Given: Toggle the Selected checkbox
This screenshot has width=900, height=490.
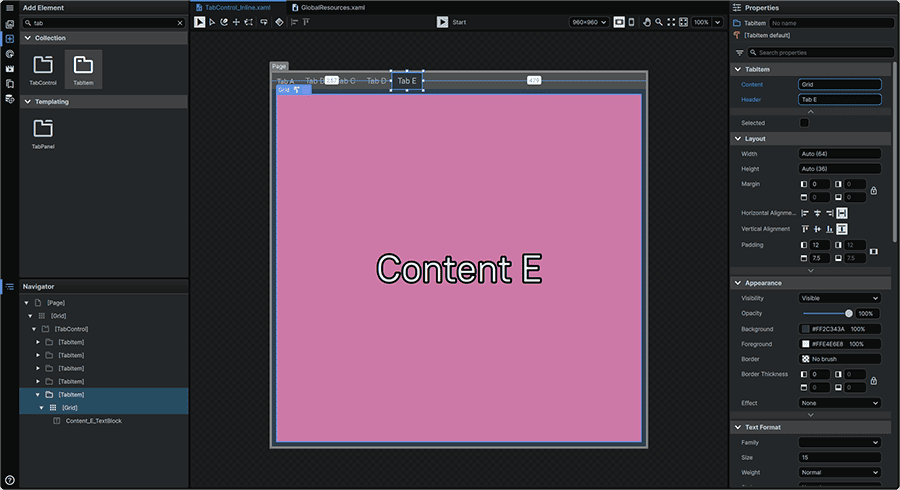Looking at the screenshot, I should click(804, 123).
